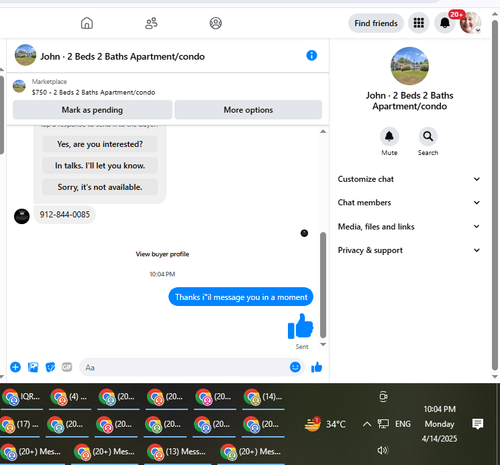Screen dimensions: 500x465
Task: Open the Groups icon in top navigation
Action: [x=215, y=23]
